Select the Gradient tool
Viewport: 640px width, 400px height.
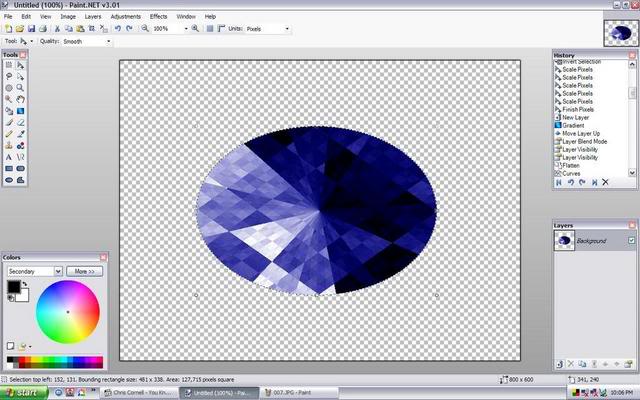[x=20, y=111]
